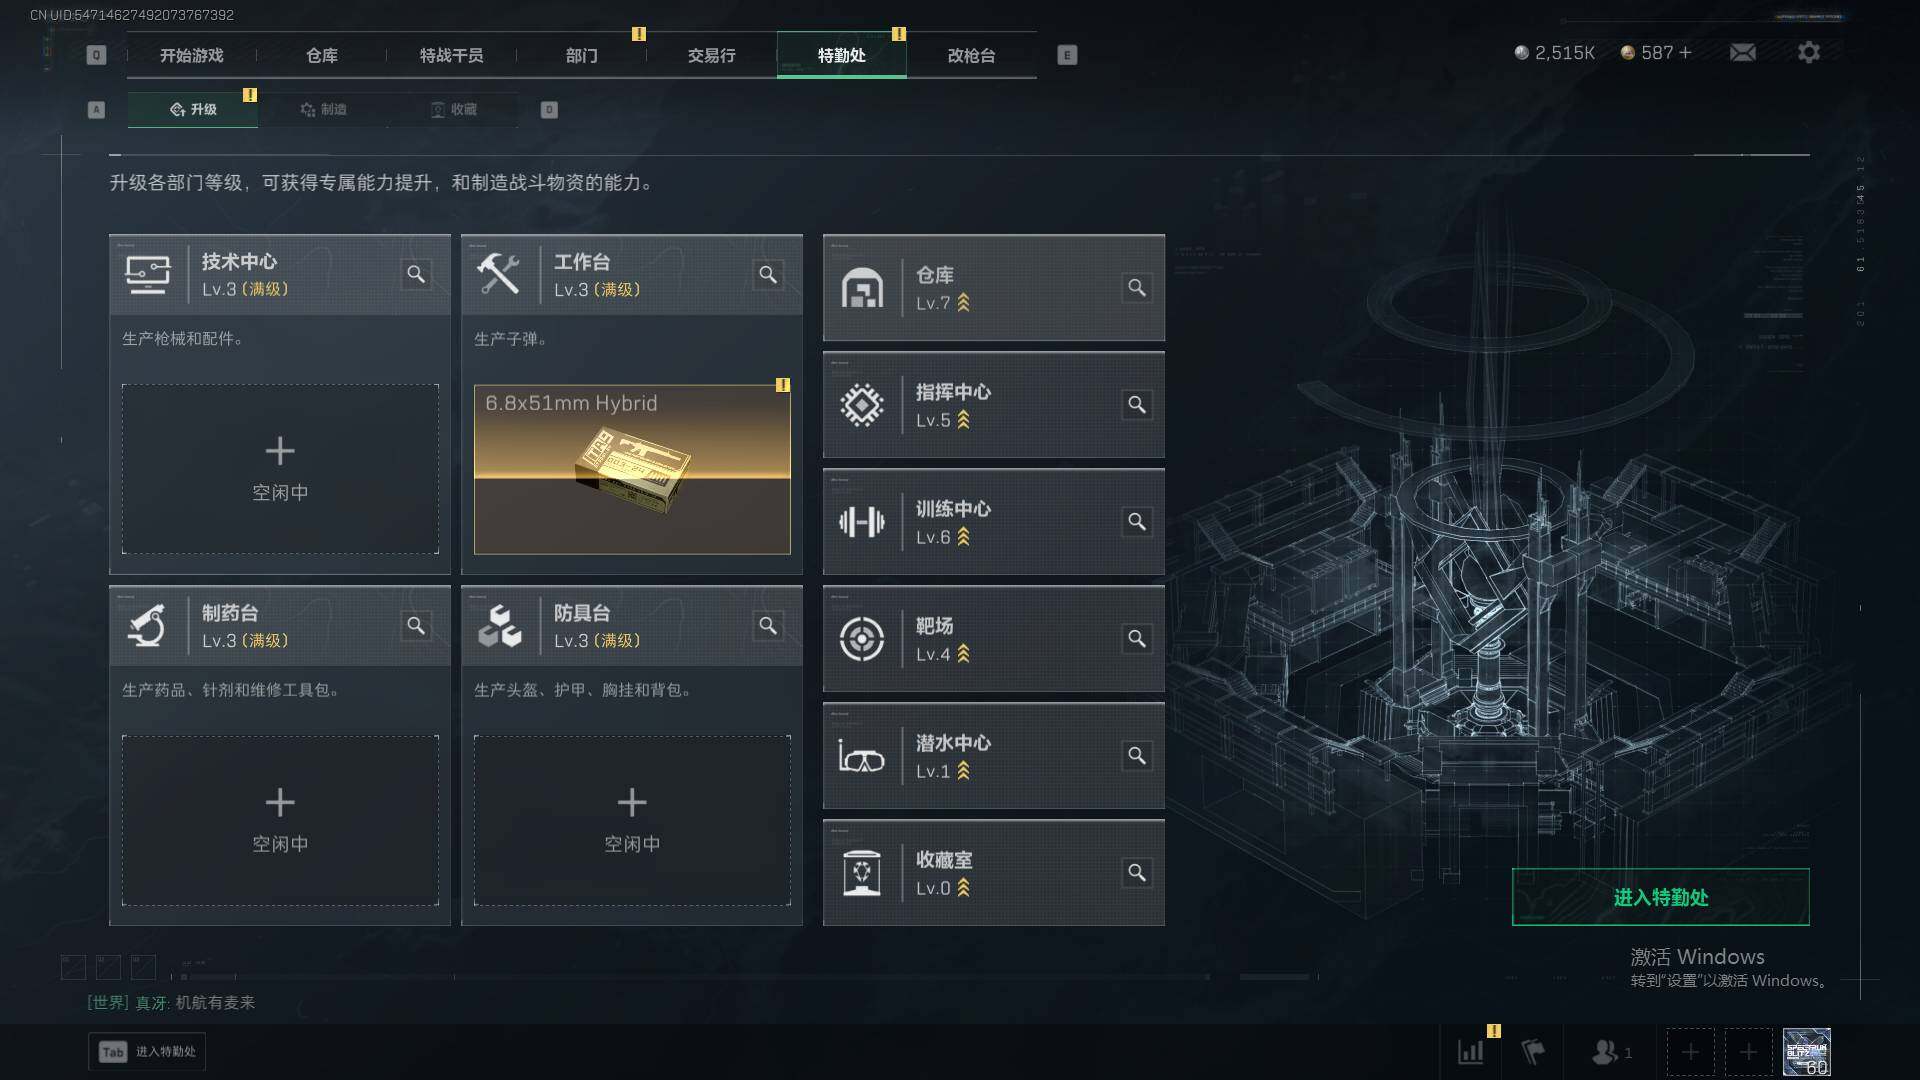Open the settings gear icon

[x=1808, y=52]
